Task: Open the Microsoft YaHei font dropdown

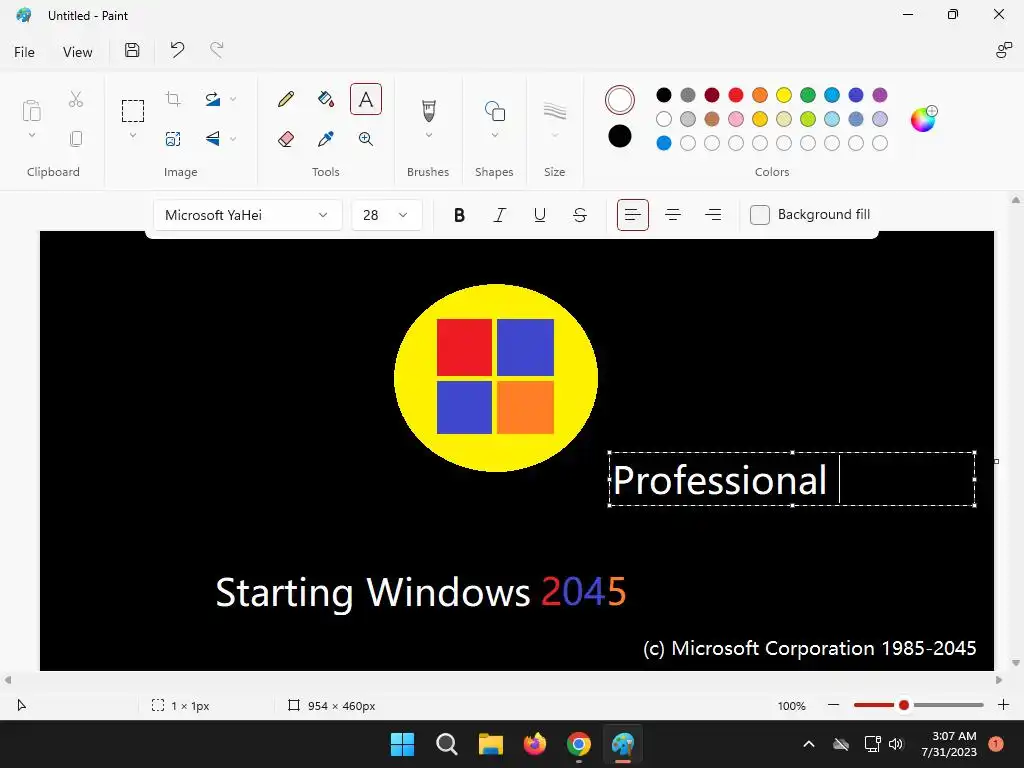Action: pyautogui.click(x=248, y=215)
